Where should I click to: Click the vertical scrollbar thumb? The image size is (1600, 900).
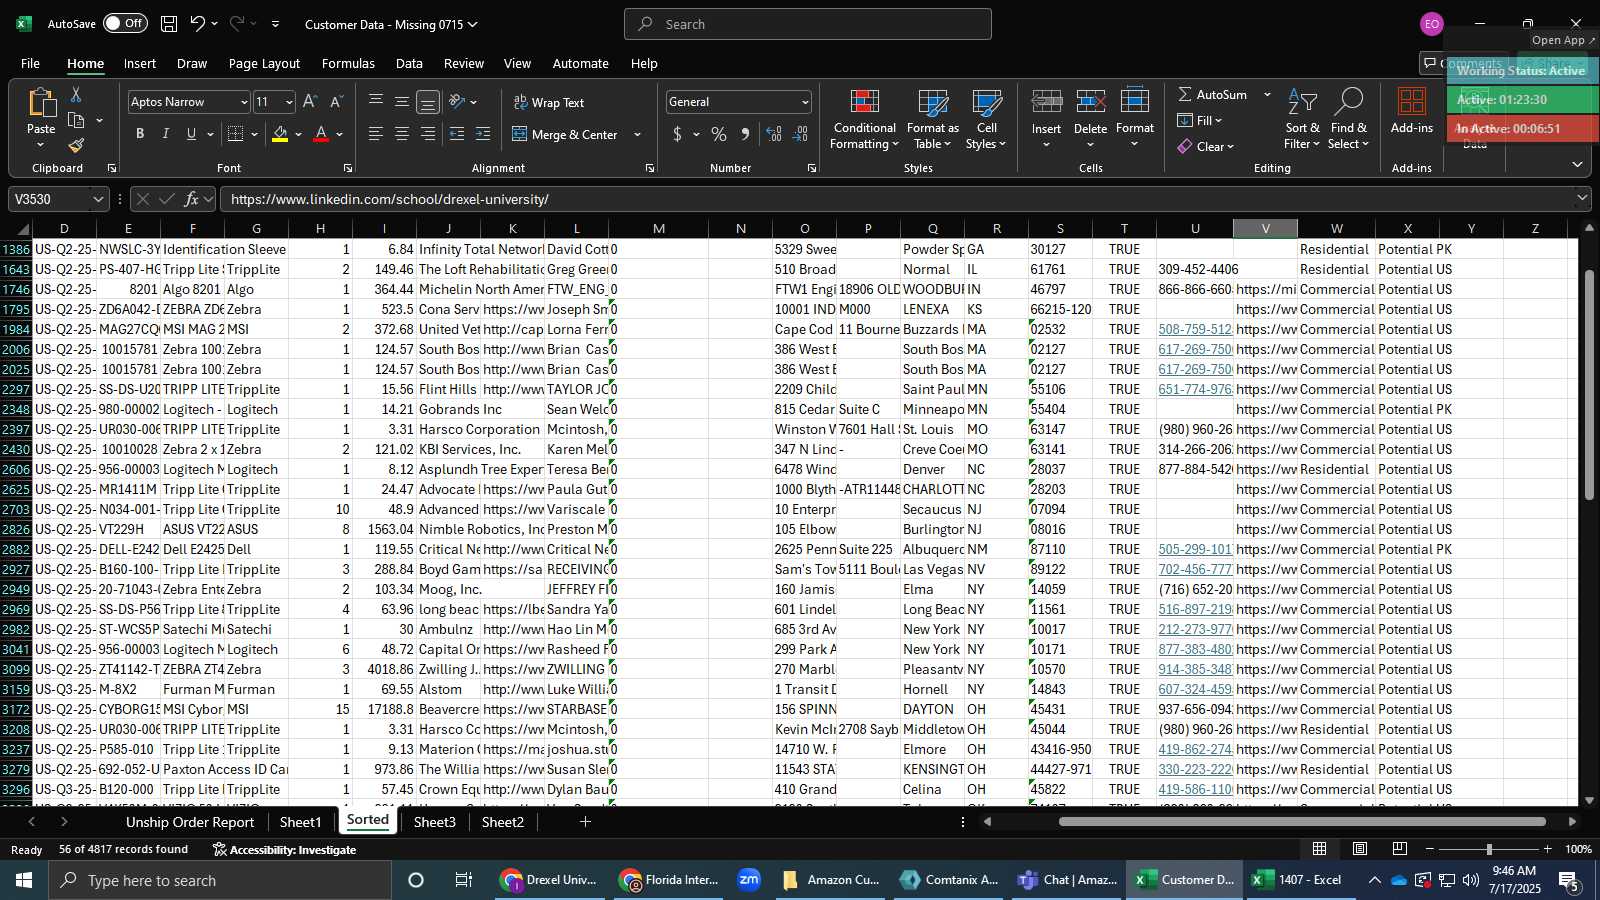point(1590,385)
